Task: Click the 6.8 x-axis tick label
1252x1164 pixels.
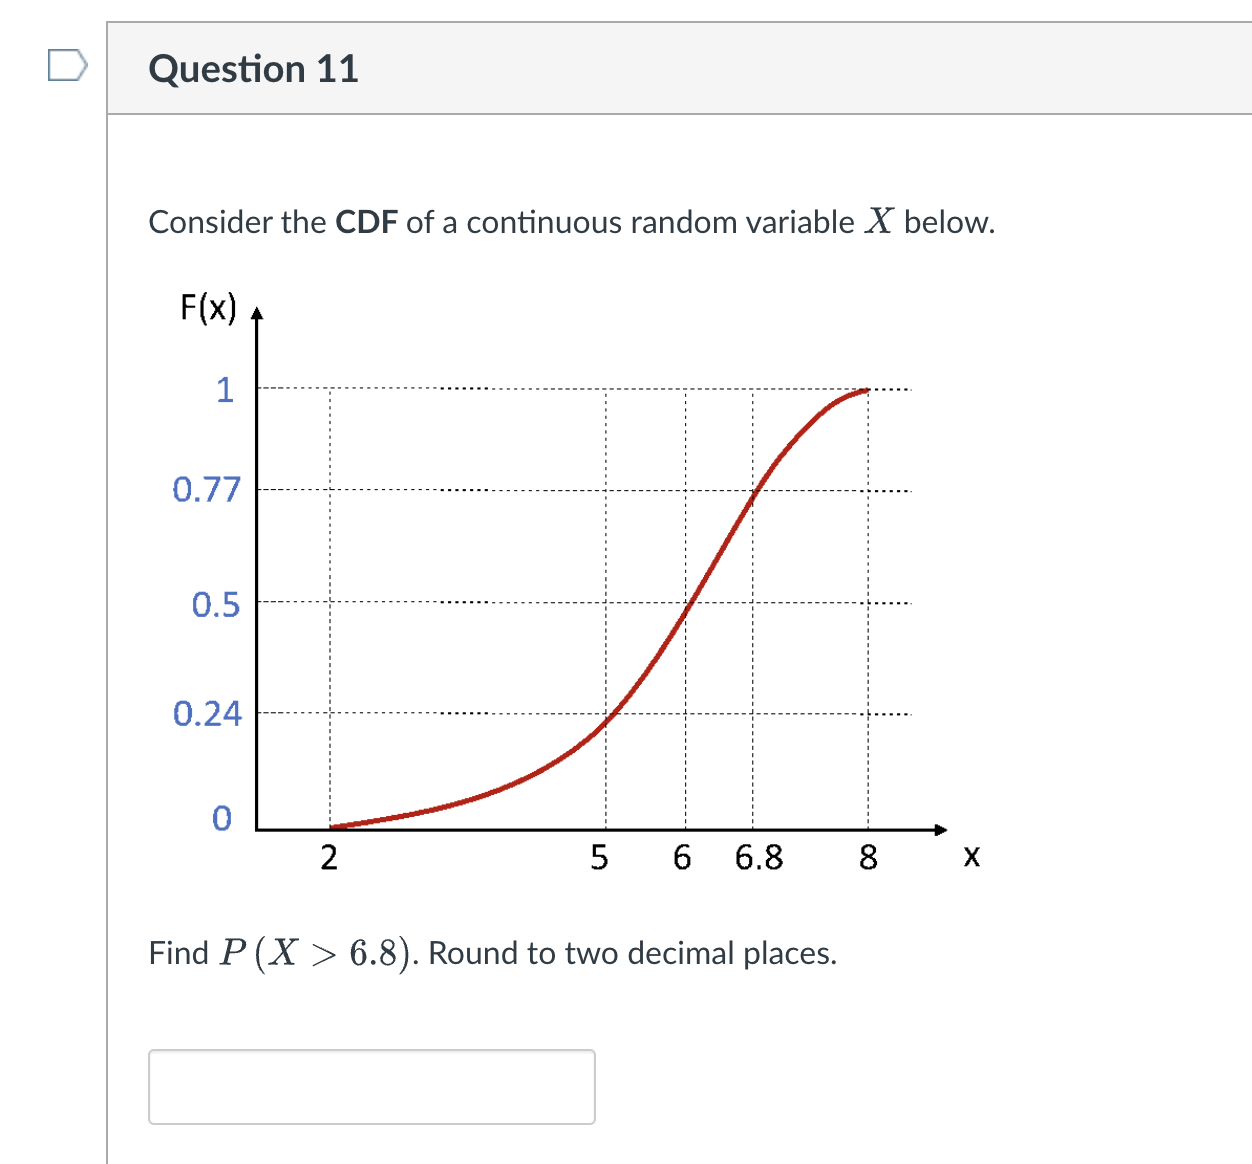Action: click(759, 858)
